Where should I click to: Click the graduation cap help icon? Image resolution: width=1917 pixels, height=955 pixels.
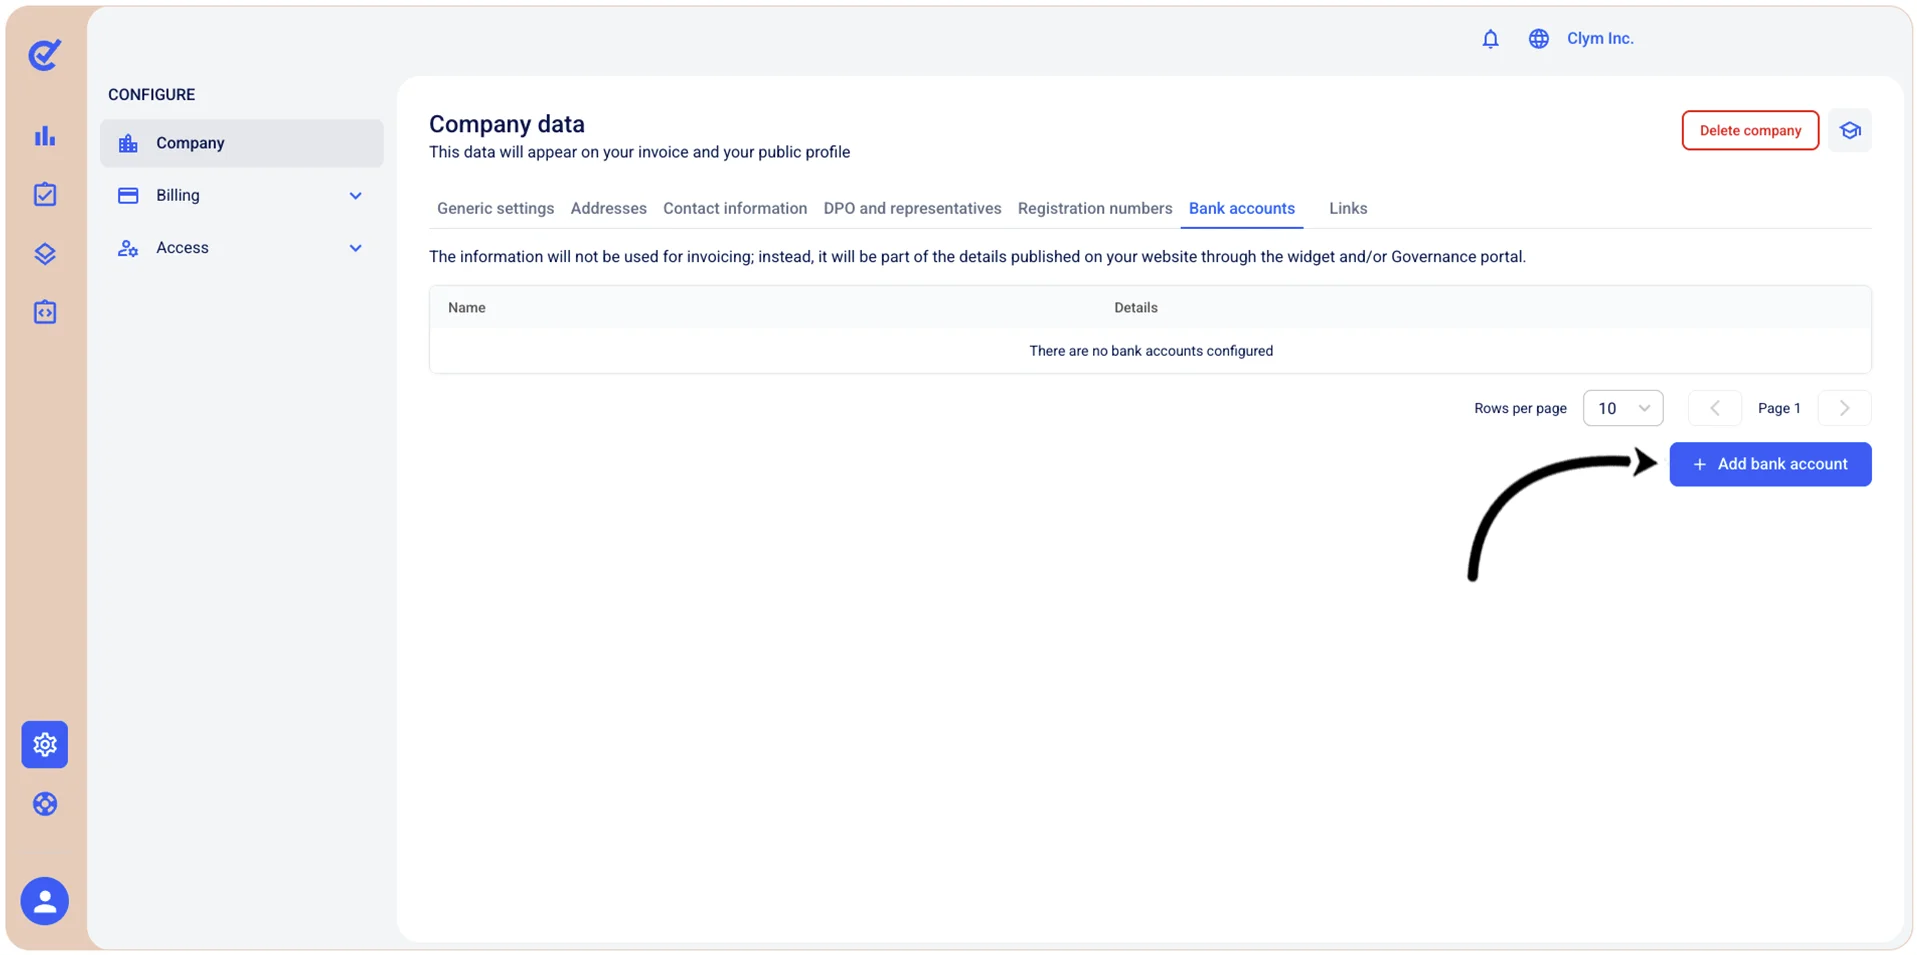pyautogui.click(x=1850, y=131)
